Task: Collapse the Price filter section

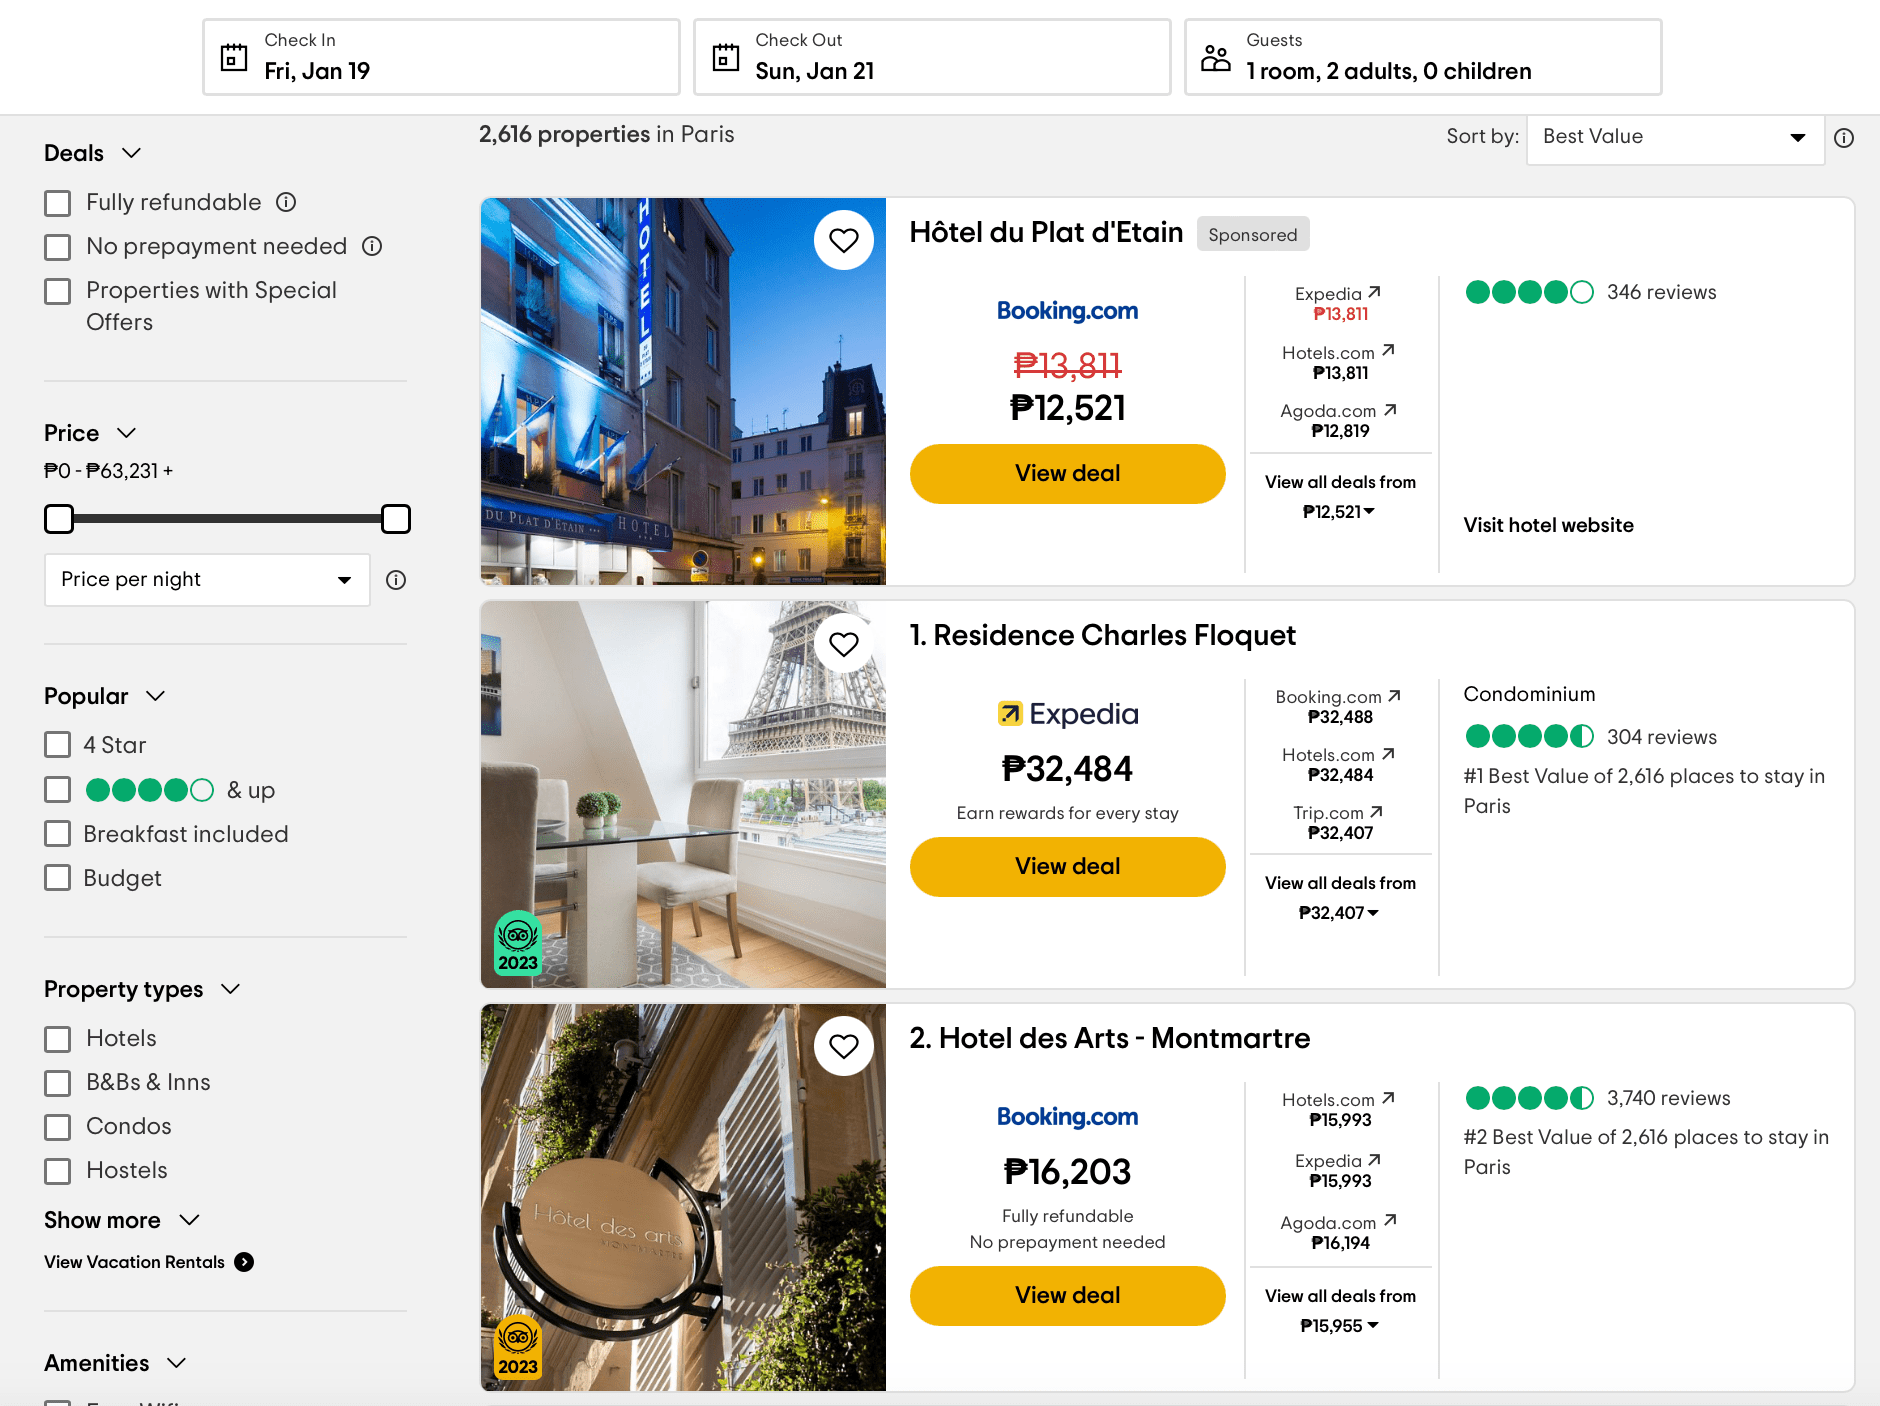Action: pyautogui.click(x=126, y=433)
